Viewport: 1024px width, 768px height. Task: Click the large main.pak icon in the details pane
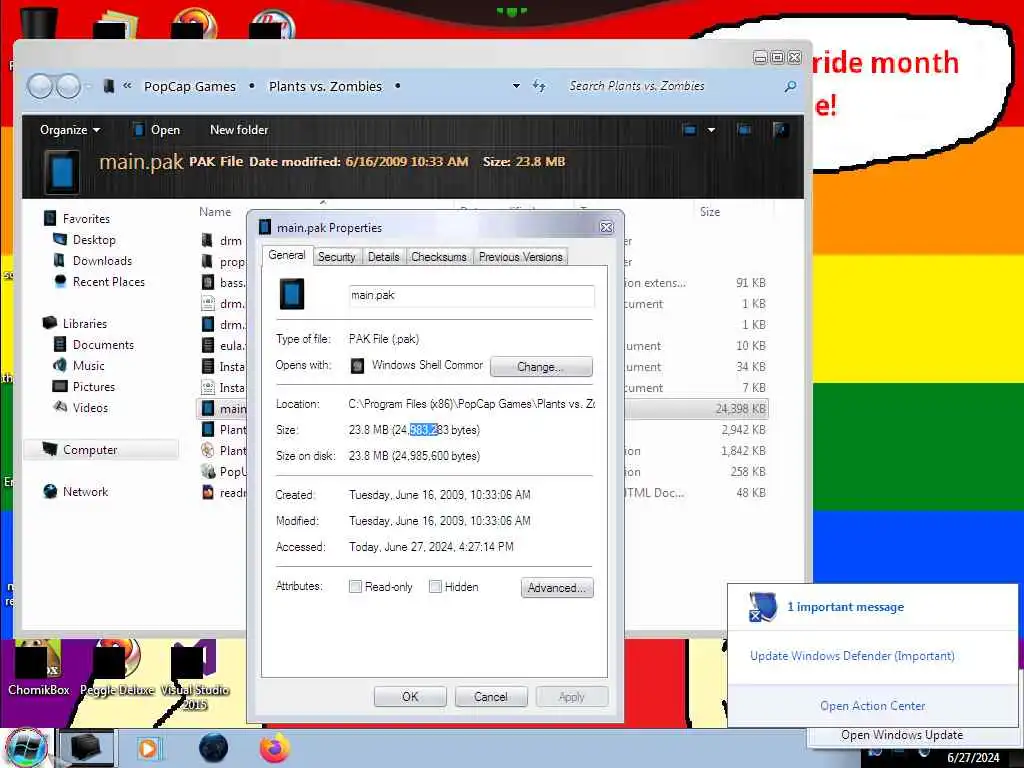click(x=62, y=172)
